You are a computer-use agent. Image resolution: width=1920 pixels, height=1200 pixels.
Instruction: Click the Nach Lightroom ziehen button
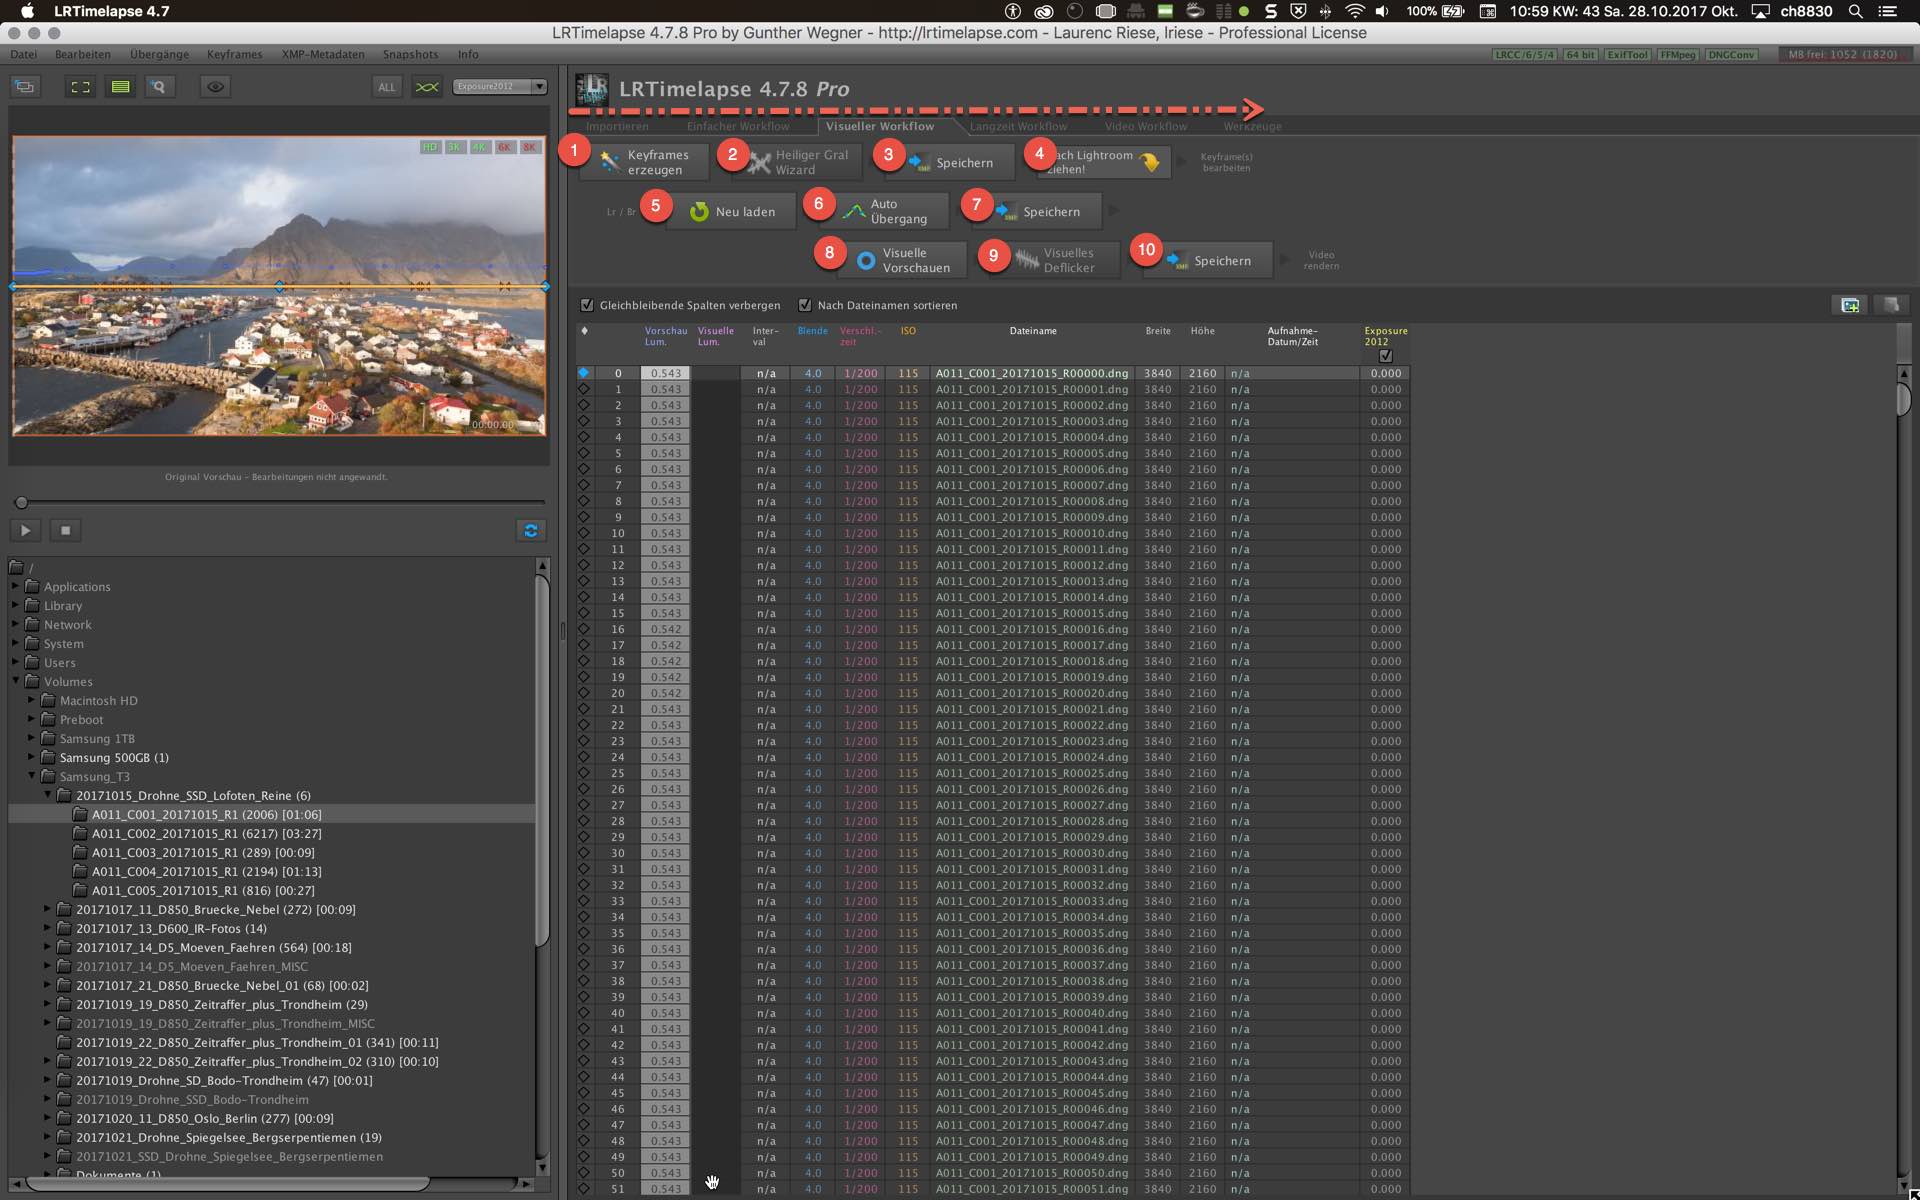click(x=1105, y=162)
